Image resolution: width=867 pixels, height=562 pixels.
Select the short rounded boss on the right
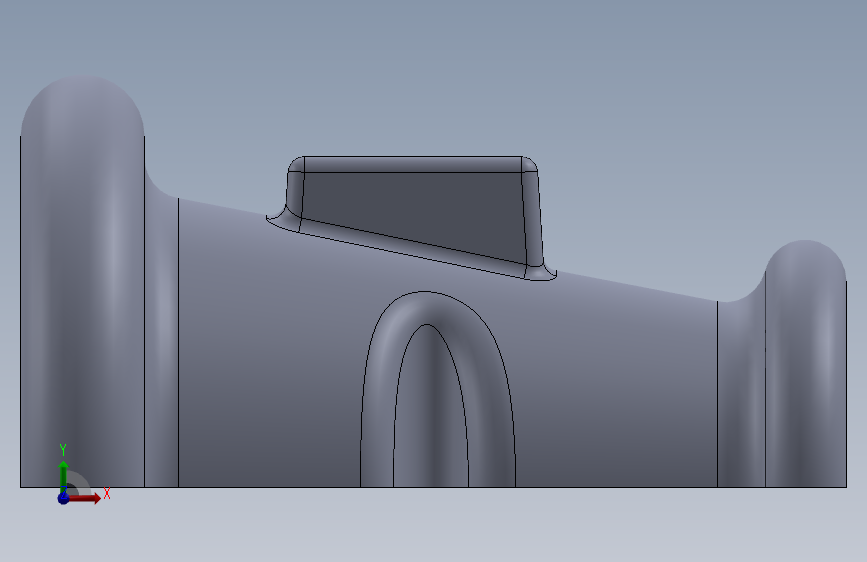pos(806,365)
